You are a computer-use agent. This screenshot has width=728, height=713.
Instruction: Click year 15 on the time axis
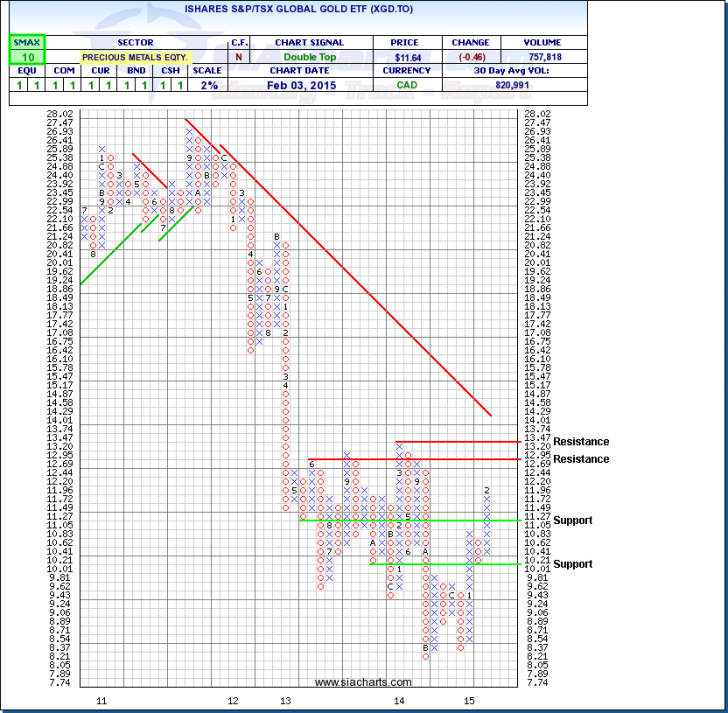pyautogui.click(x=469, y=702)
